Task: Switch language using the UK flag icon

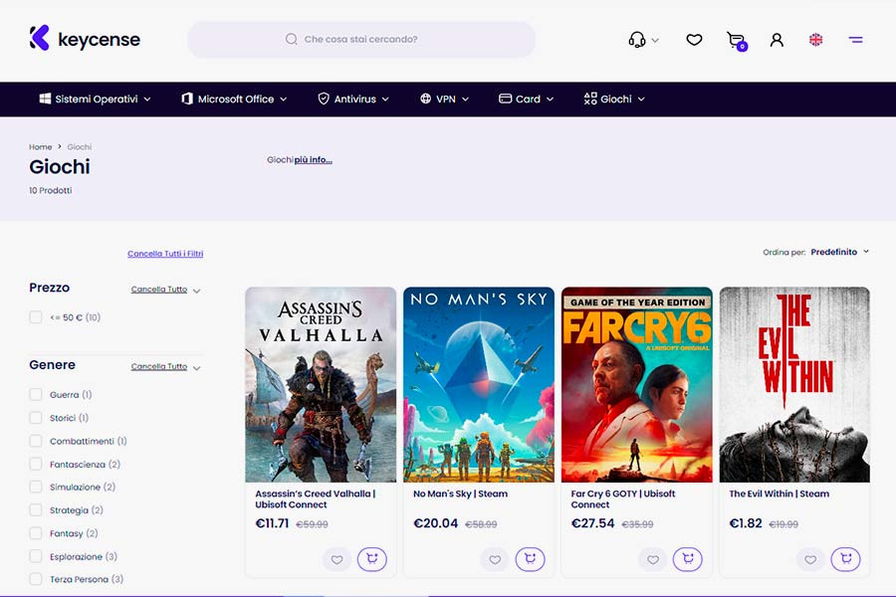Action: tap(816, 40)
